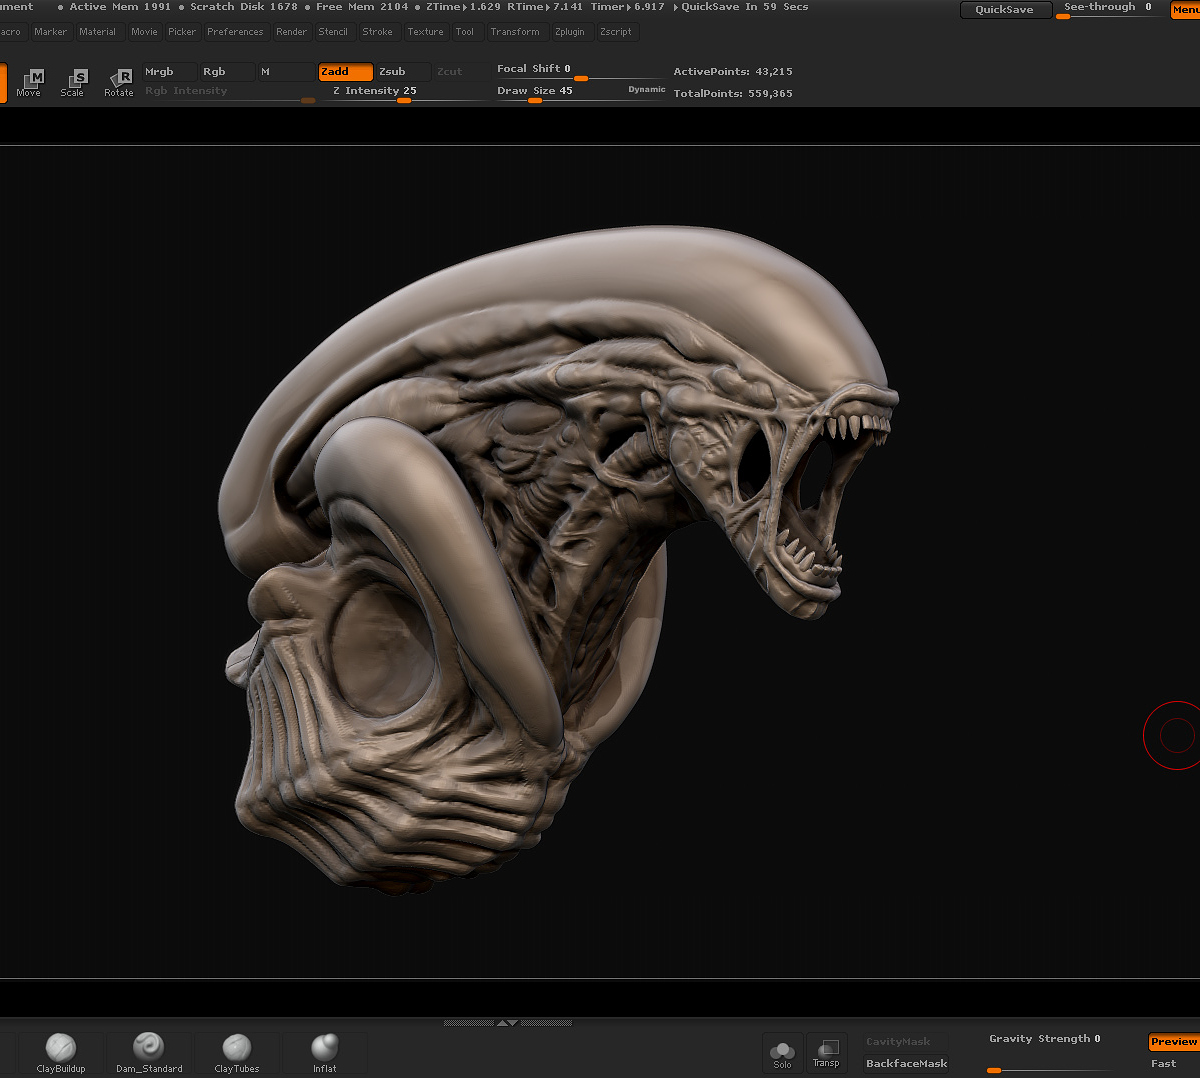The height and width of the screenshot is (1078, 1200).
Task: Open the Stroke menu
Action: pyautogui.click(x=378, y=32)
